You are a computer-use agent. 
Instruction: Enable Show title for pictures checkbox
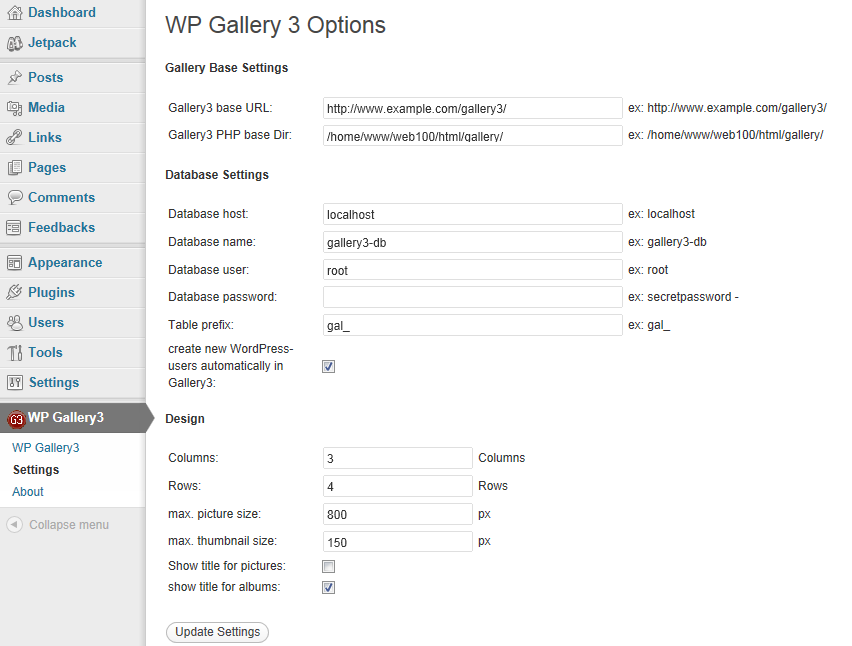click(x=328, y=567)
